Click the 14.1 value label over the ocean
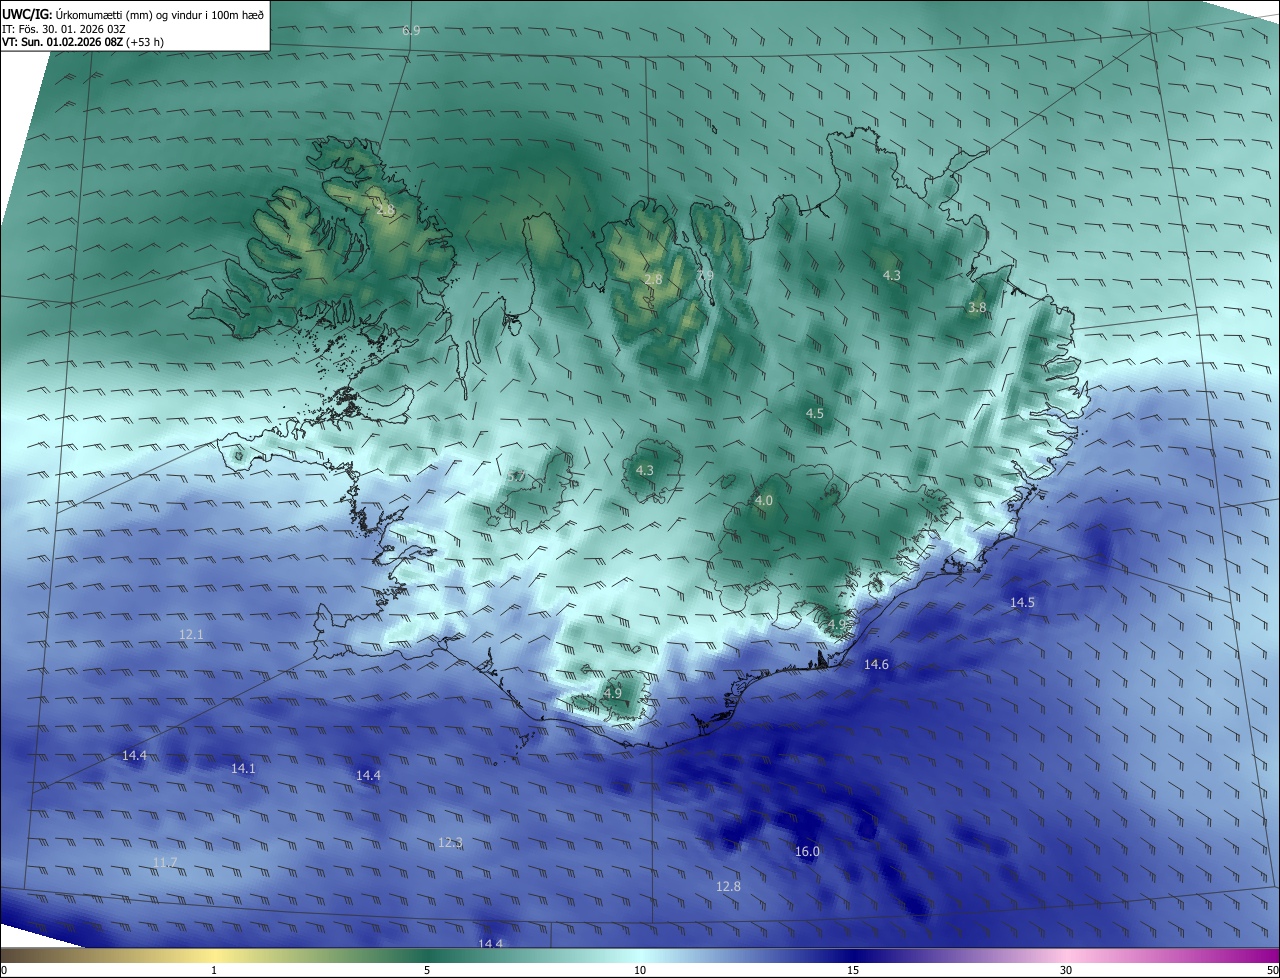1280x978 pixels. click(243, 768)
